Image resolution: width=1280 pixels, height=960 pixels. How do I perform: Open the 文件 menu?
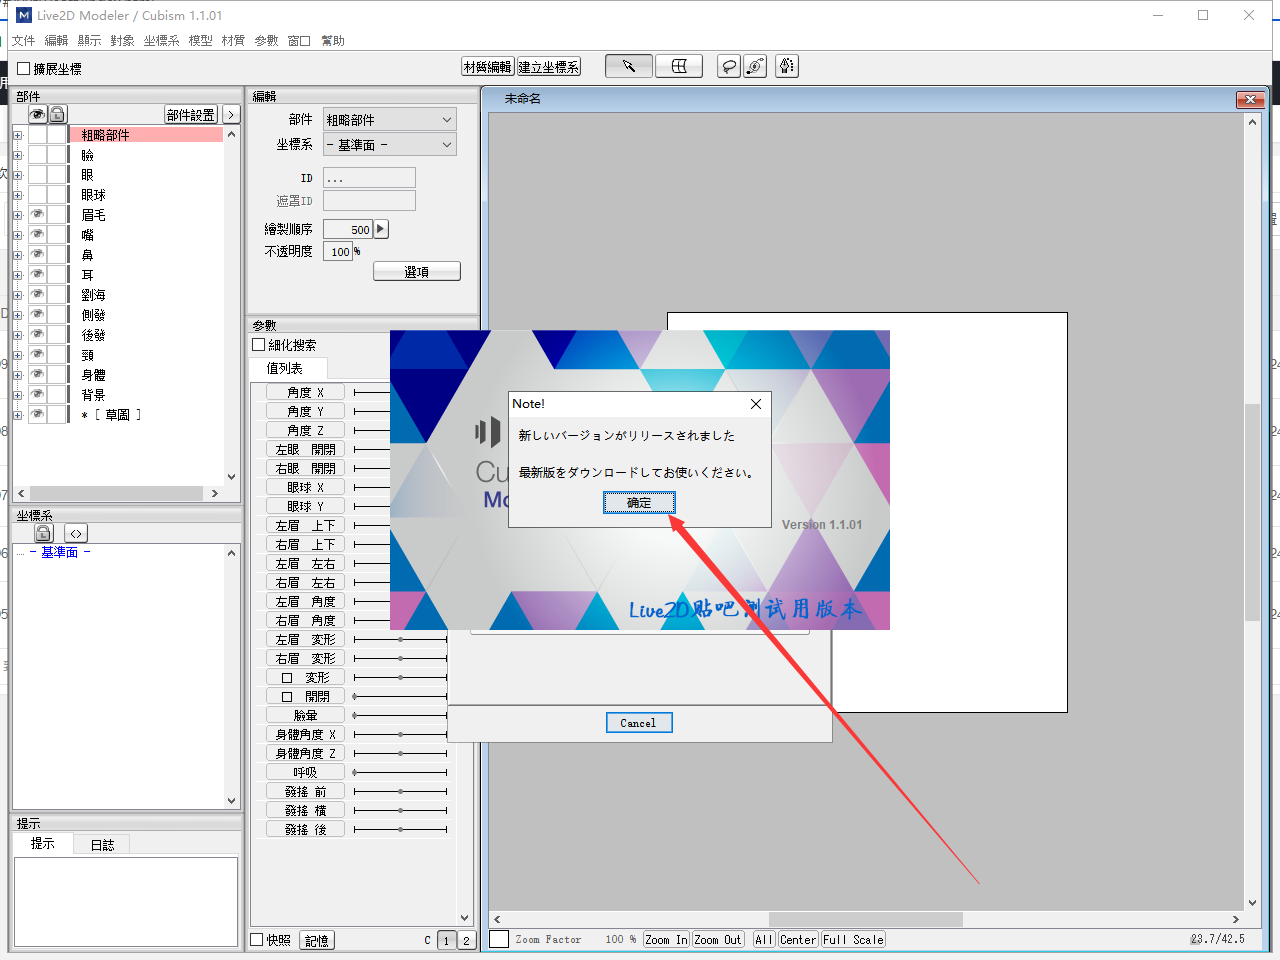tap(23, 41)
